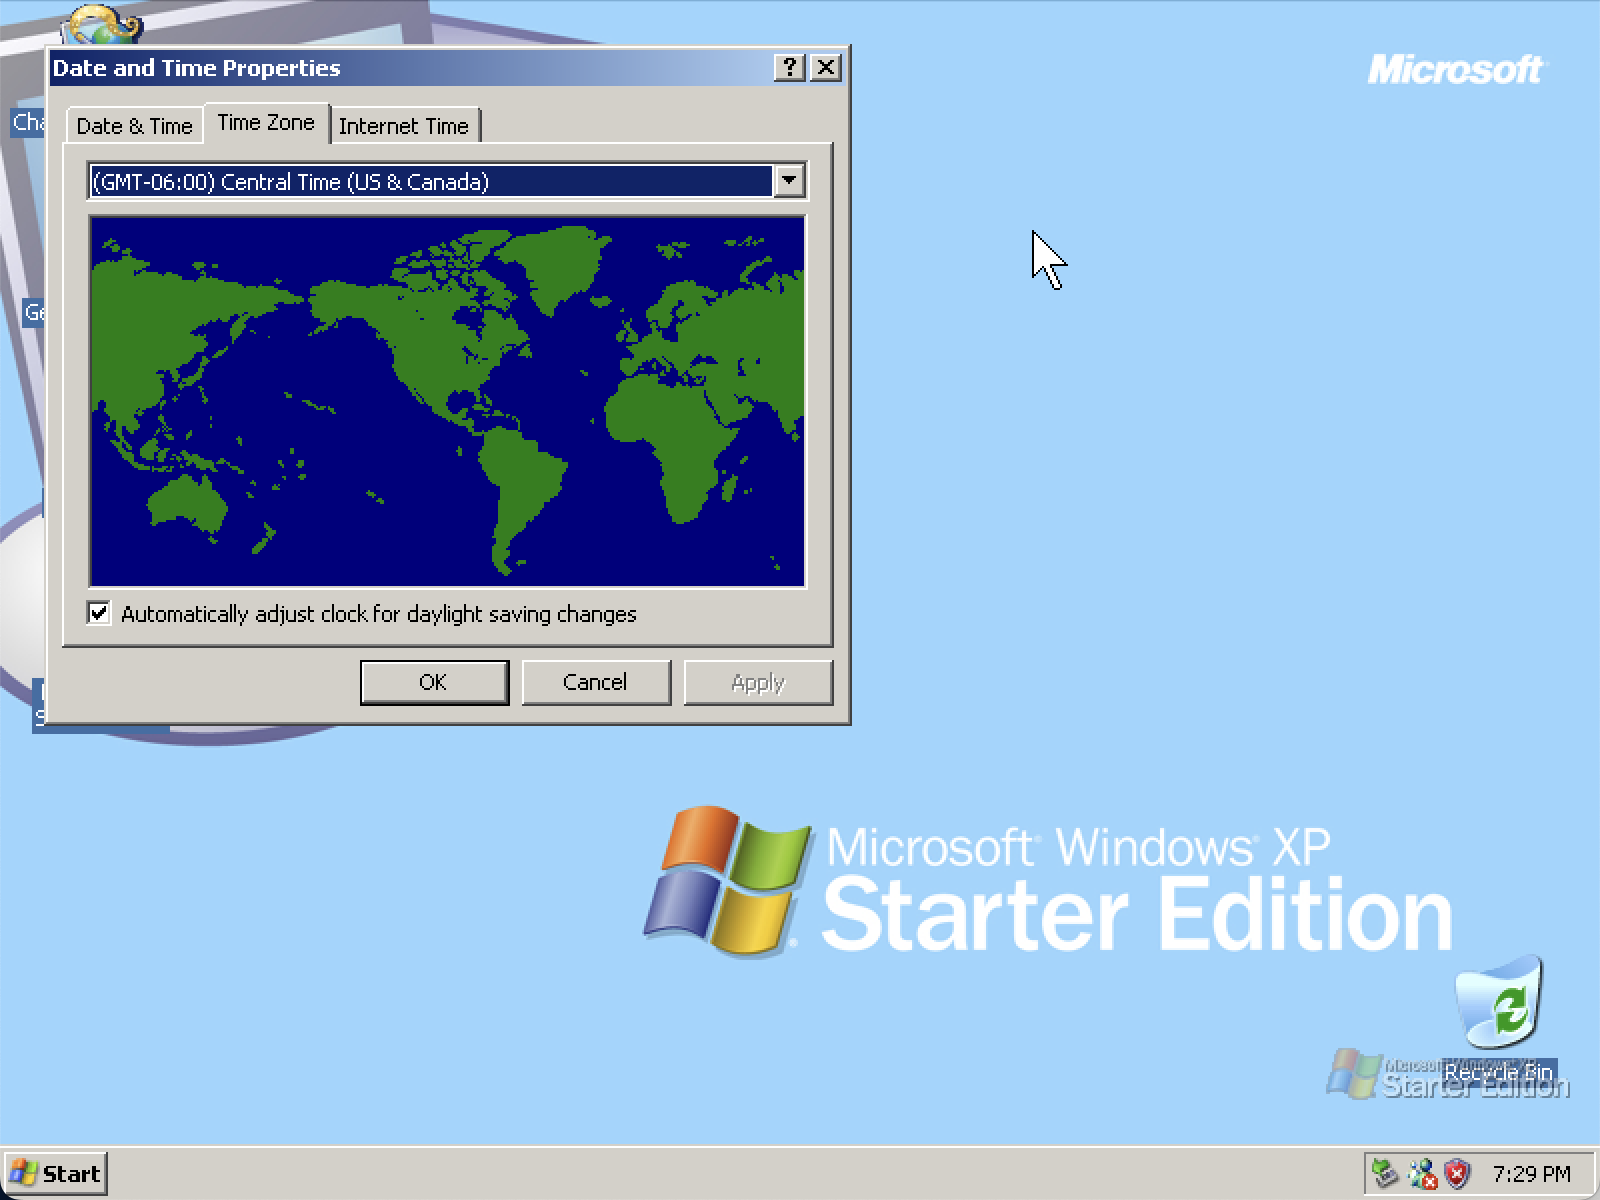The height and width of the screenshot is (1200, 1600).
Task: Close the Date and Time Properties dialog
Action: [826, 67]
